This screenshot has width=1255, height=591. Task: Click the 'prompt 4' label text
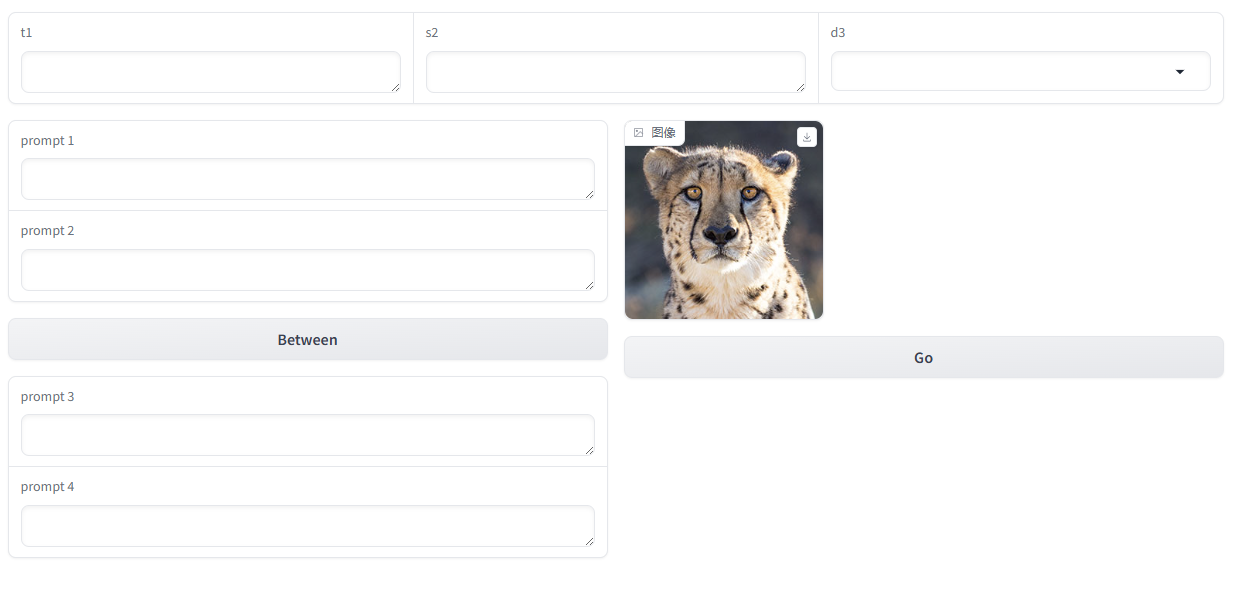[x=48, y=486]
